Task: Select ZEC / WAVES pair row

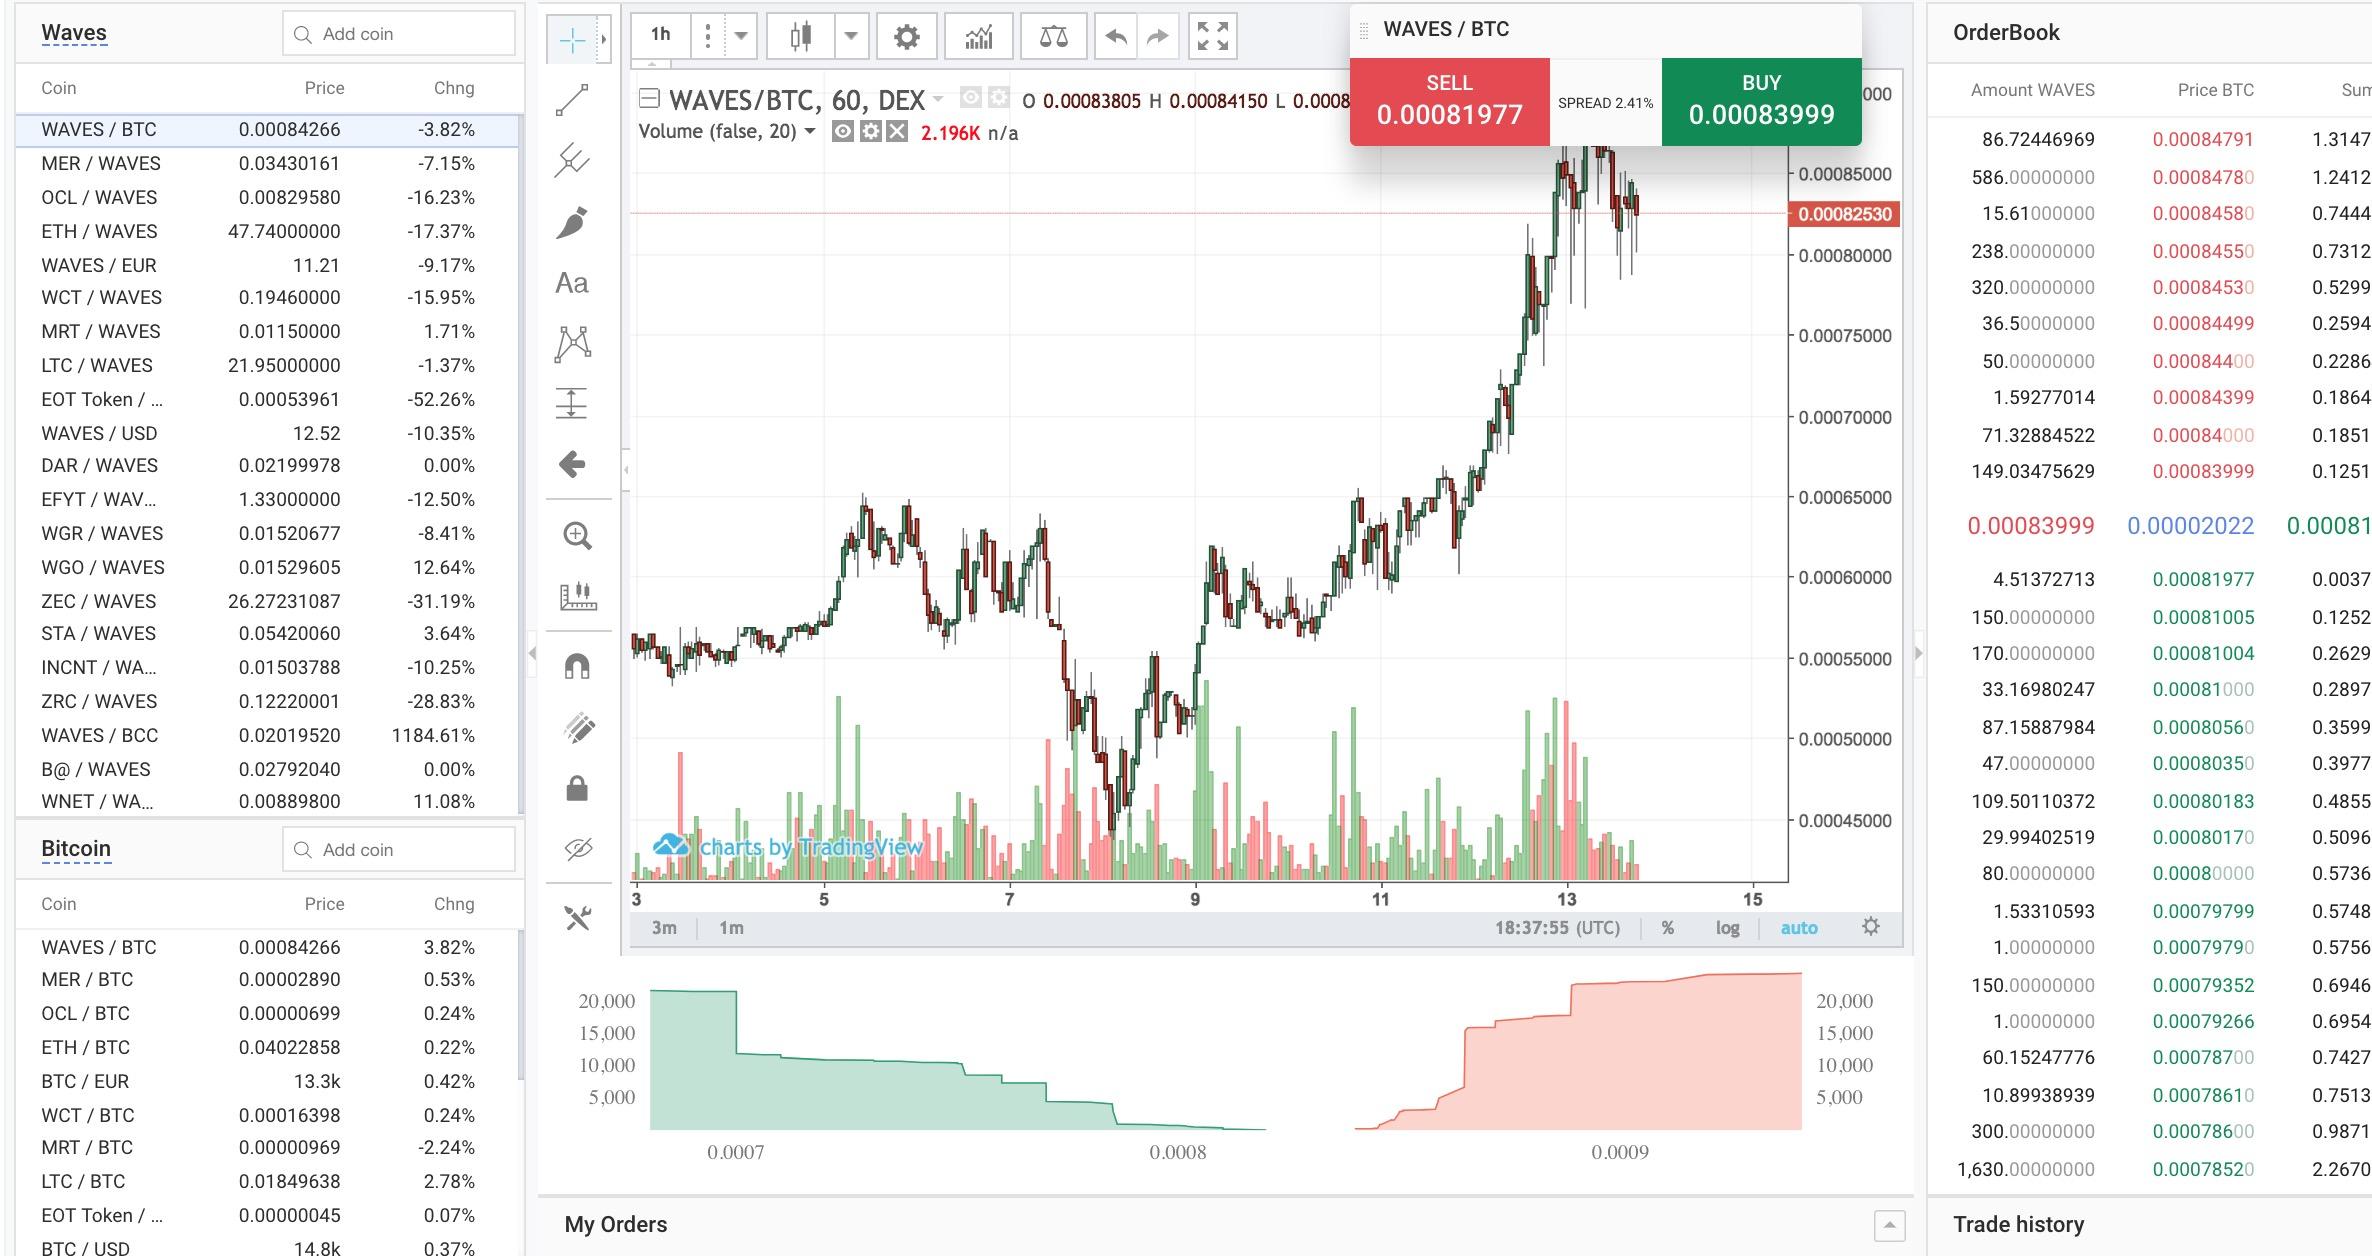Action: 268,601
